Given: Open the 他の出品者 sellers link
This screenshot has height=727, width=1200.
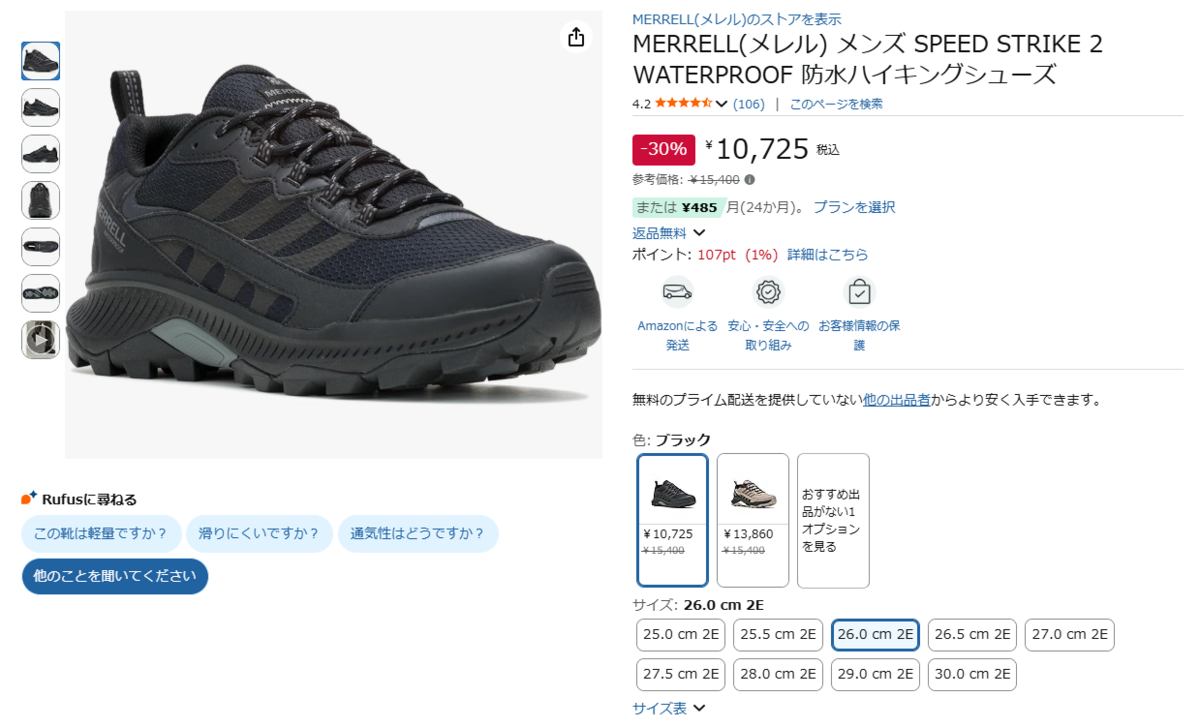Looking at the screenshot, I should point(897,399).
